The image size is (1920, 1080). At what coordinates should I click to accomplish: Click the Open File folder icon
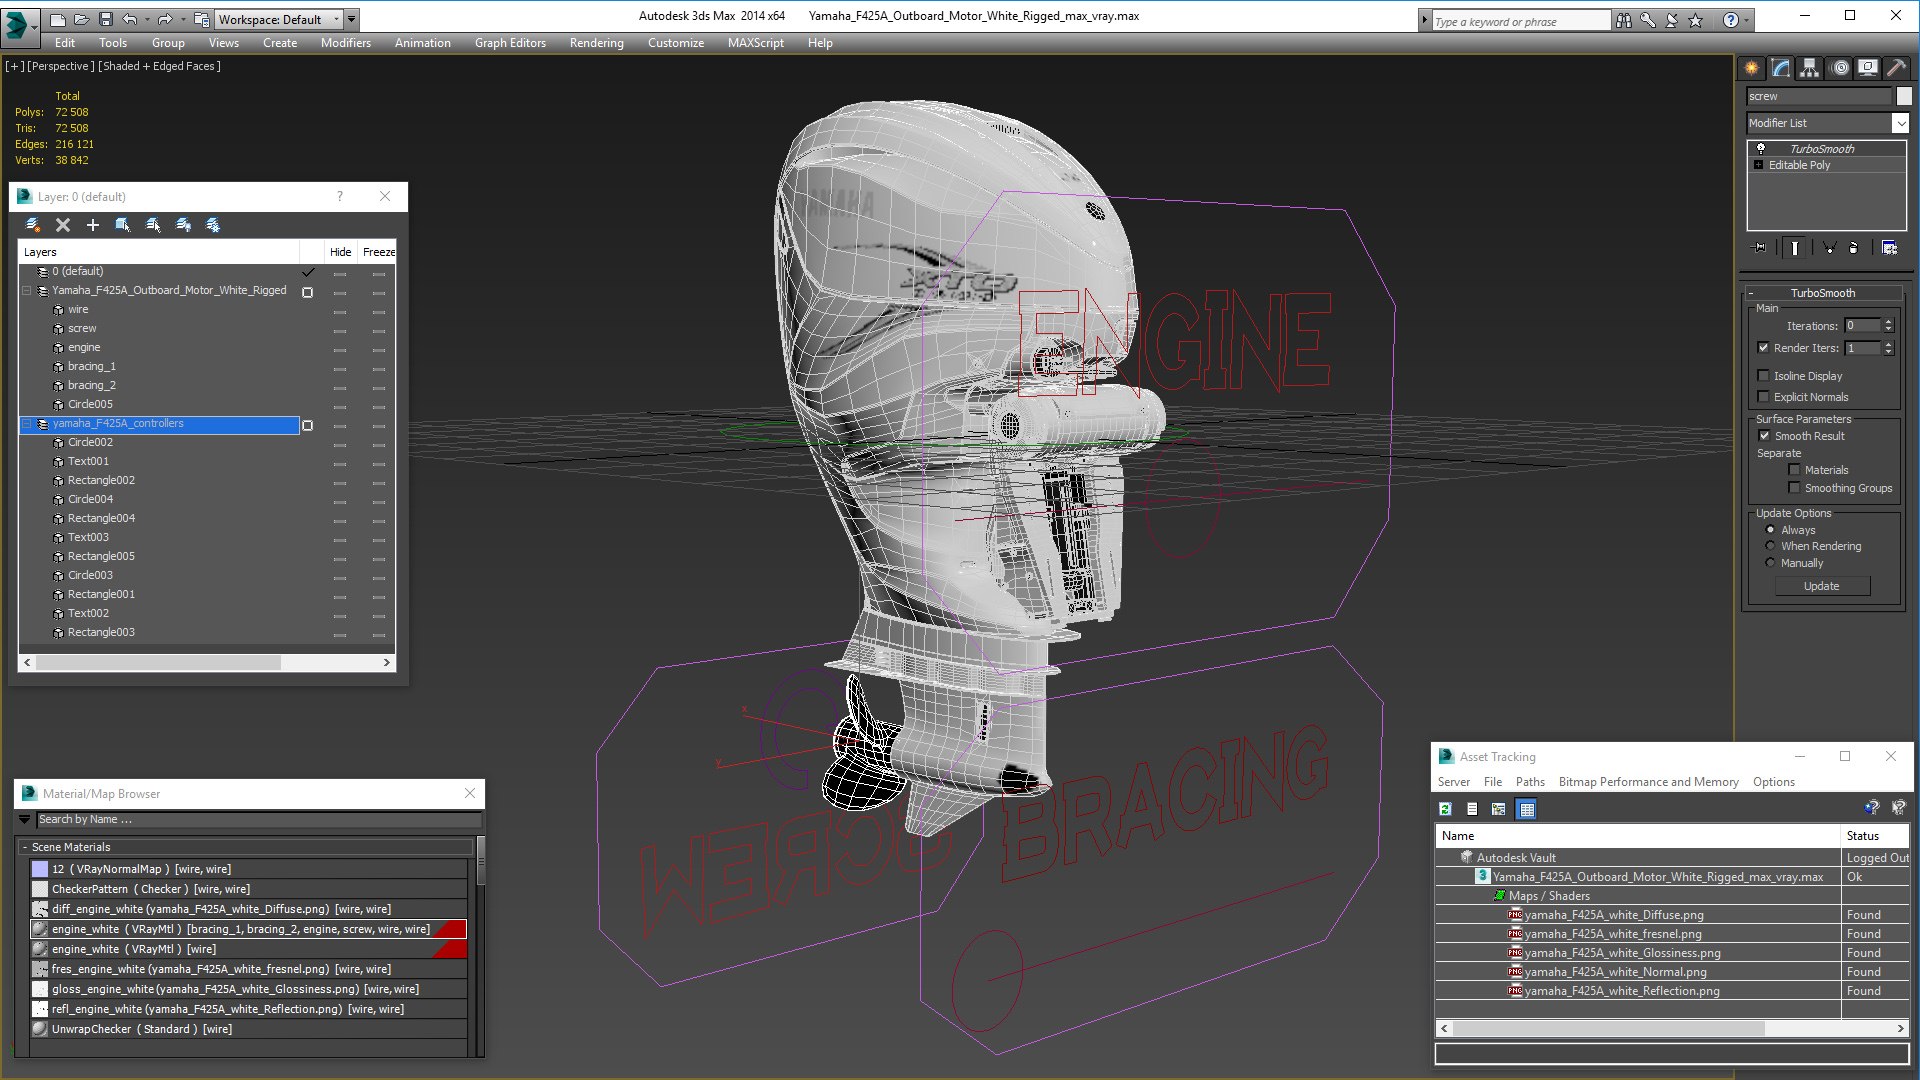[81, 19]
